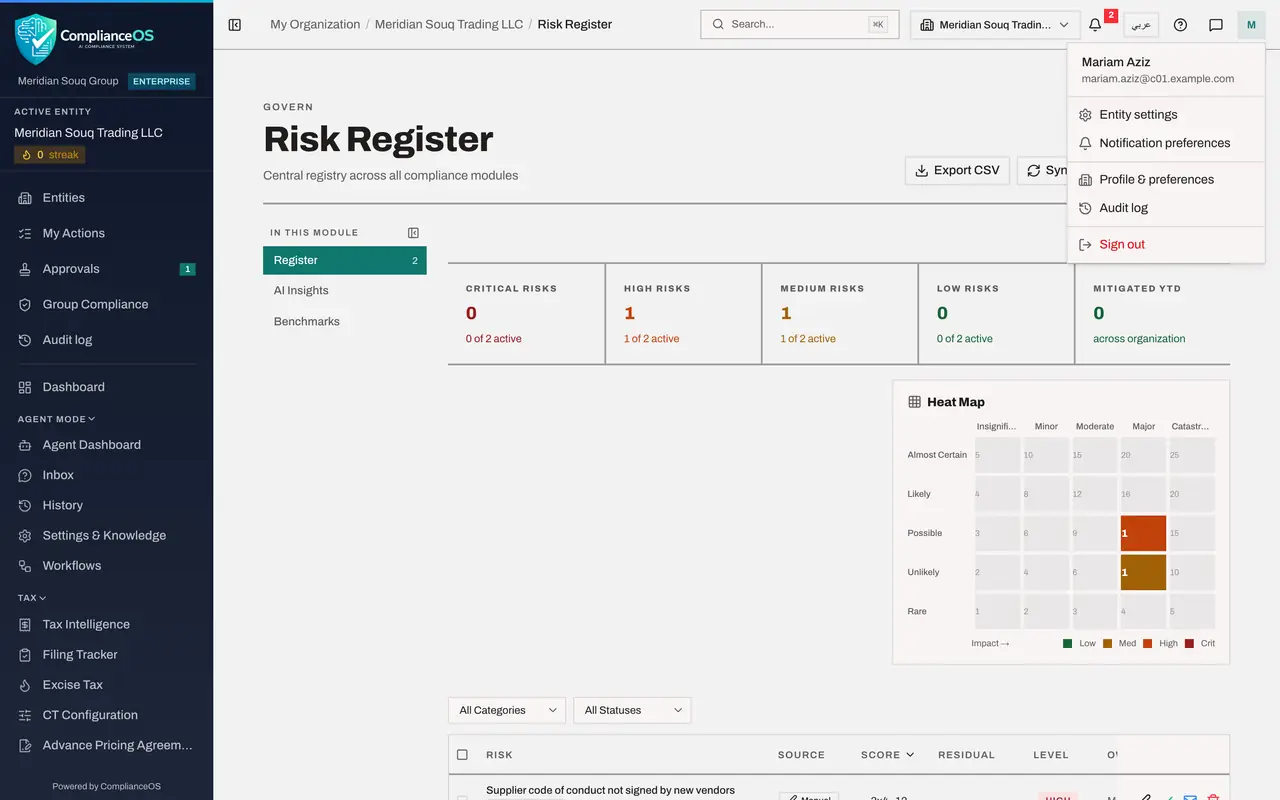
Task: Click the medium-risk Unlikely/Major heat map cell
Action: 1144,572
